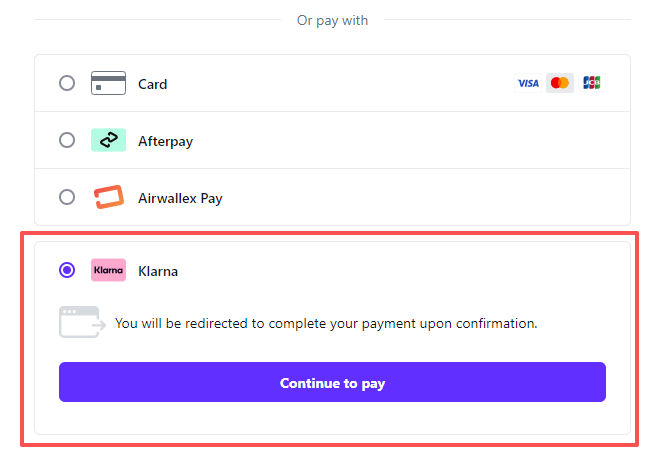Click the Visa brand logo

[x=528, y=83]
